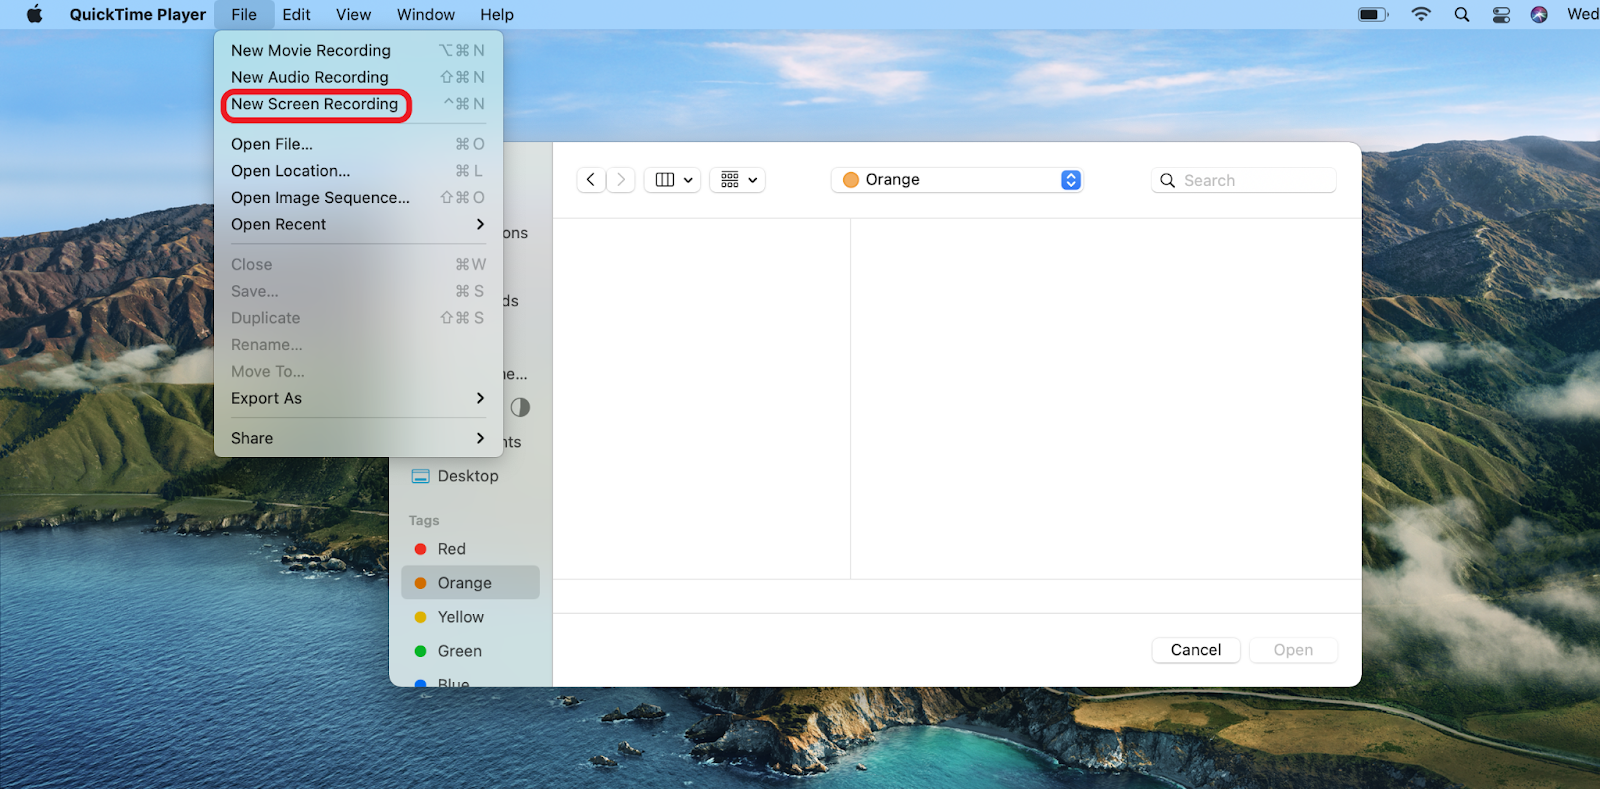
Task: Go back in the file dialog
Action: pyautogui.click(x=591, y=180)
